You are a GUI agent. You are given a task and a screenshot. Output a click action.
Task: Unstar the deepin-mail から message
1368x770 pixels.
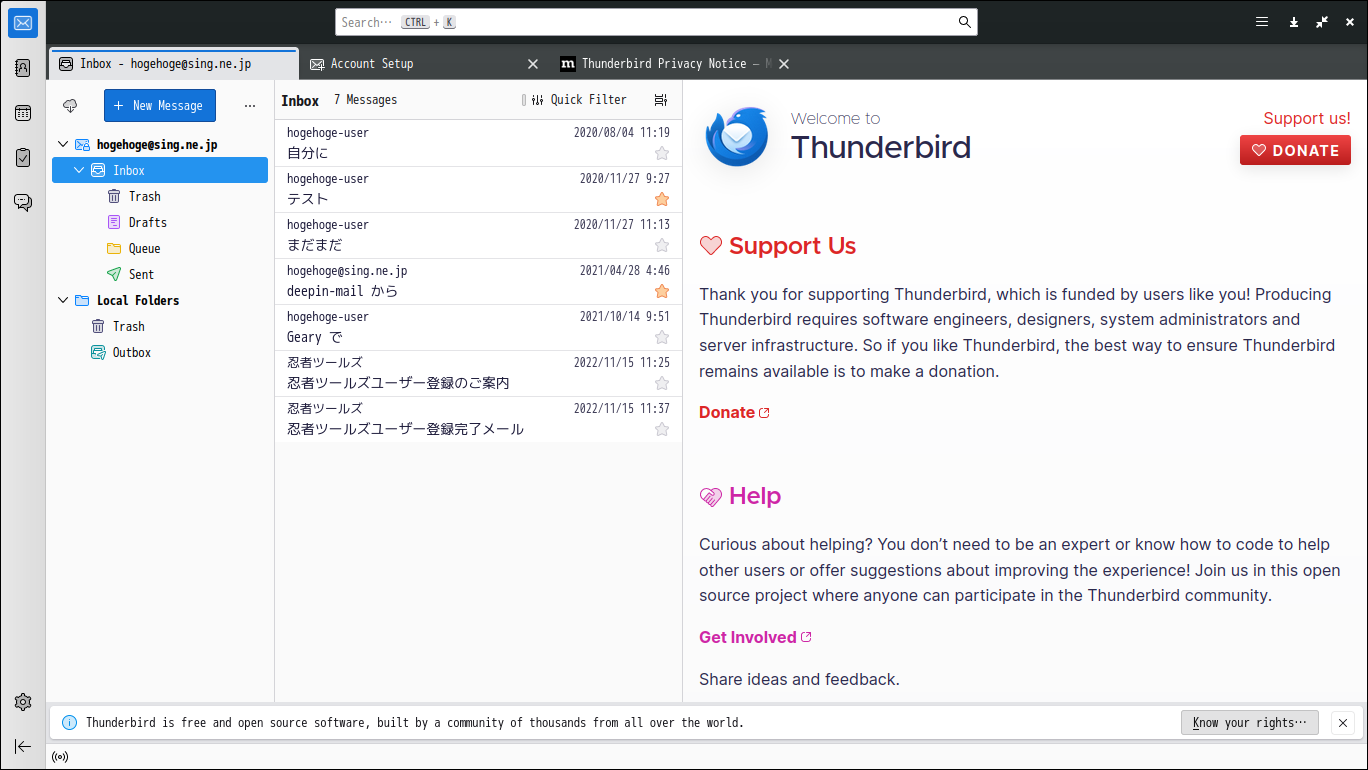tap(662, 291)
